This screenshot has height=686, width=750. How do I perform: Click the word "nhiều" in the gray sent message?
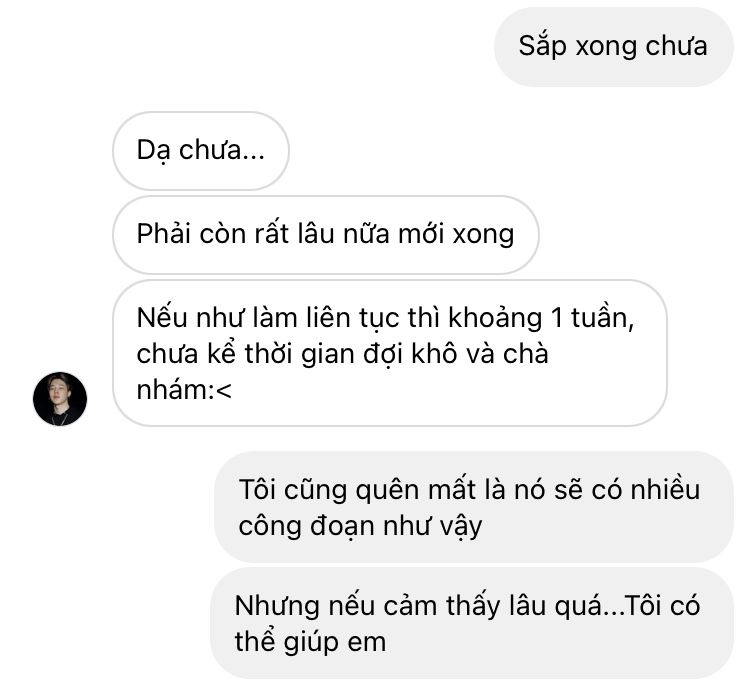[665, 490]
